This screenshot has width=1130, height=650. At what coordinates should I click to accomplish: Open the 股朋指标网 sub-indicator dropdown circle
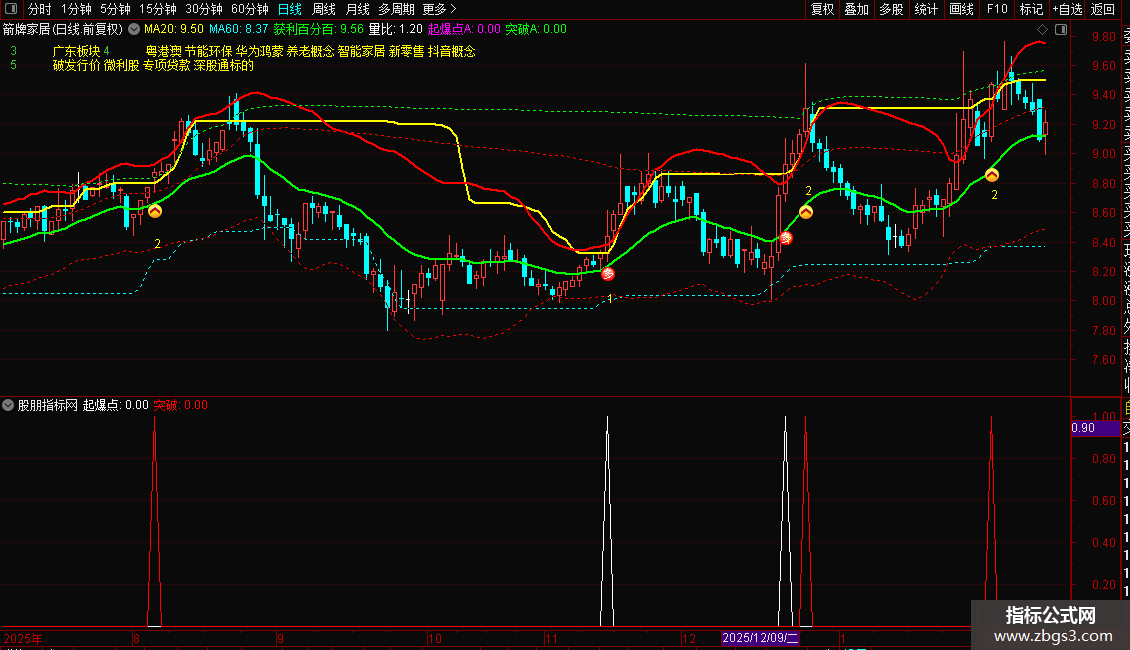(8, 405)
